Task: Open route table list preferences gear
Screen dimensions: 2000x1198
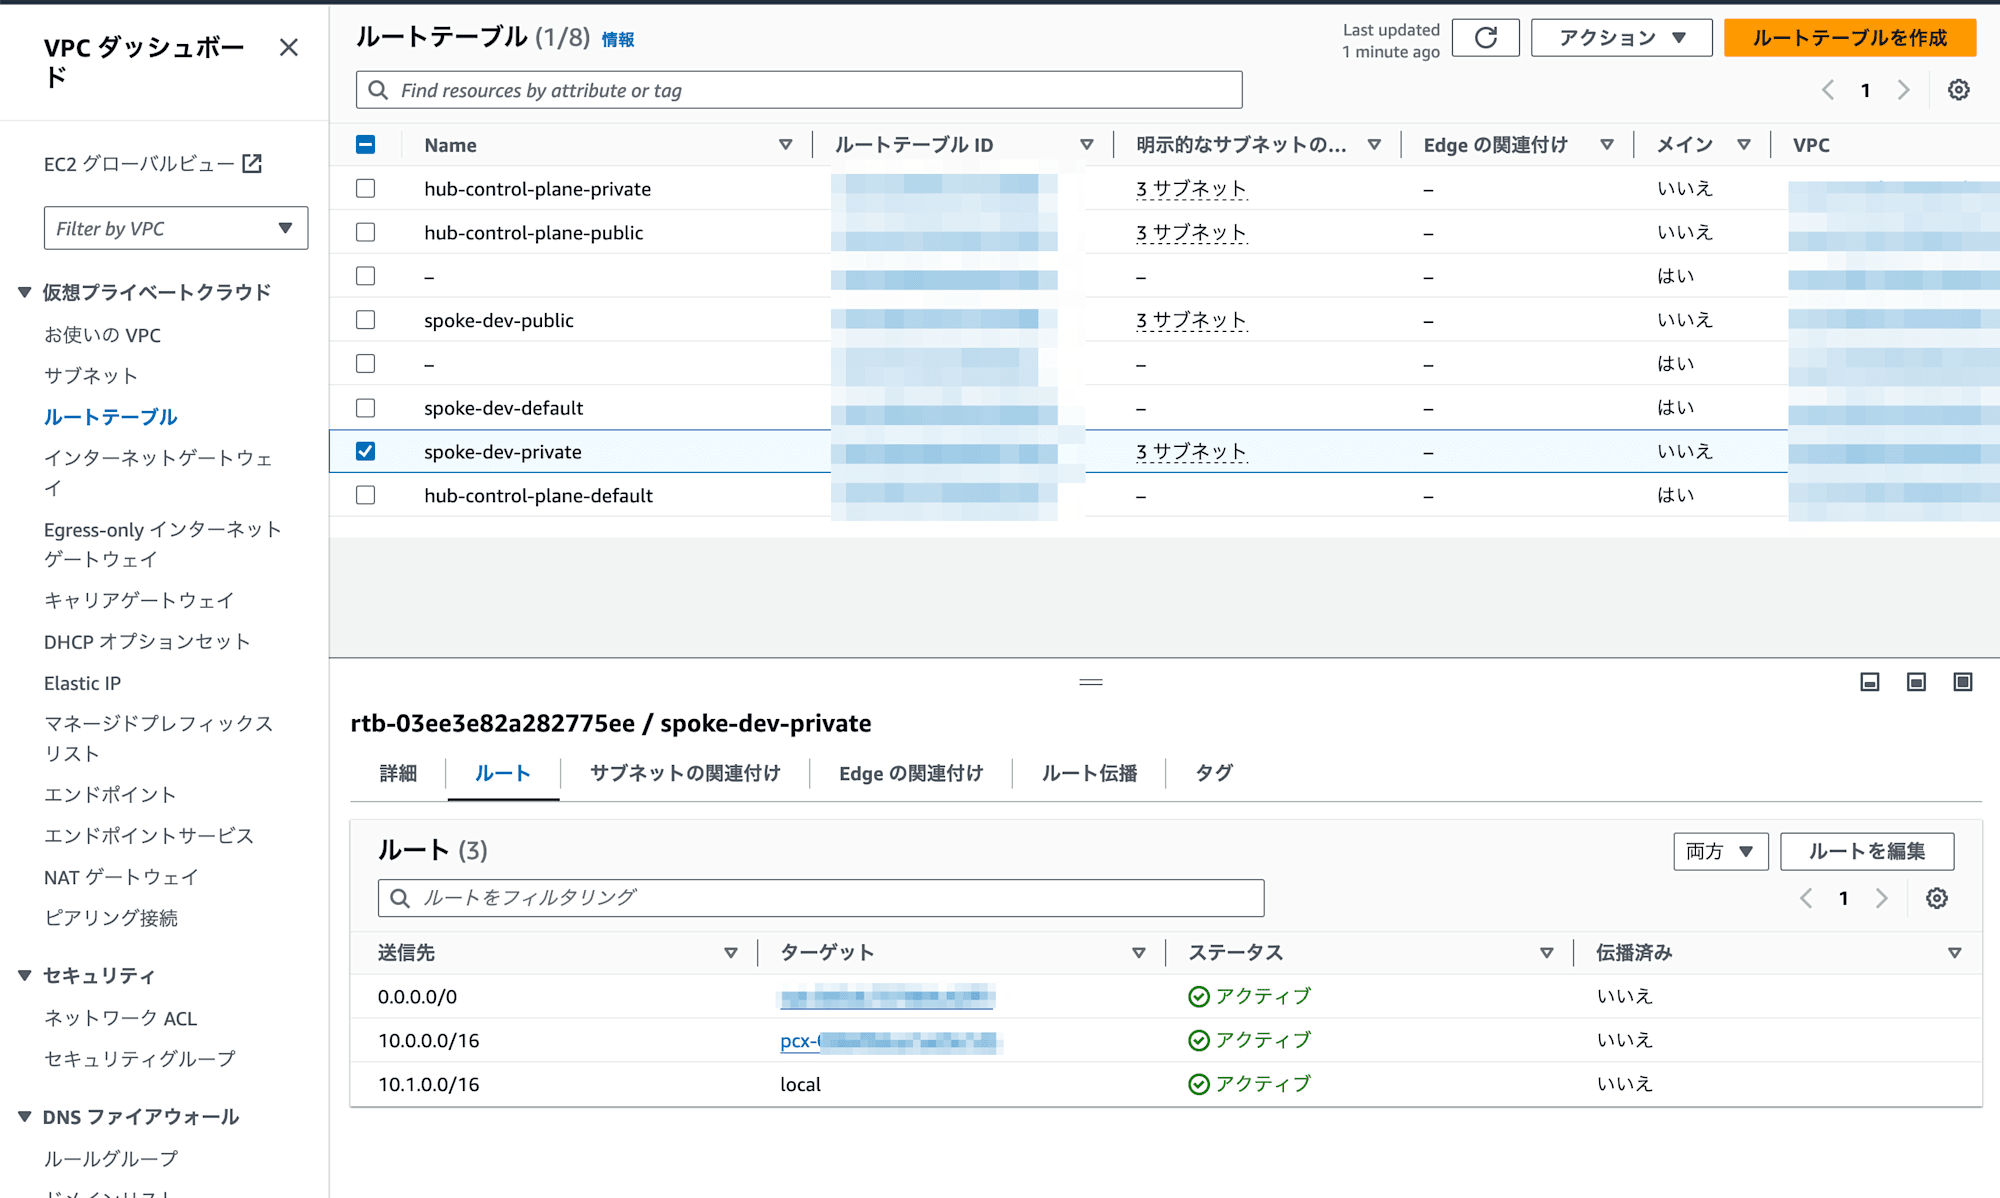Action: tap(1959, 90)
